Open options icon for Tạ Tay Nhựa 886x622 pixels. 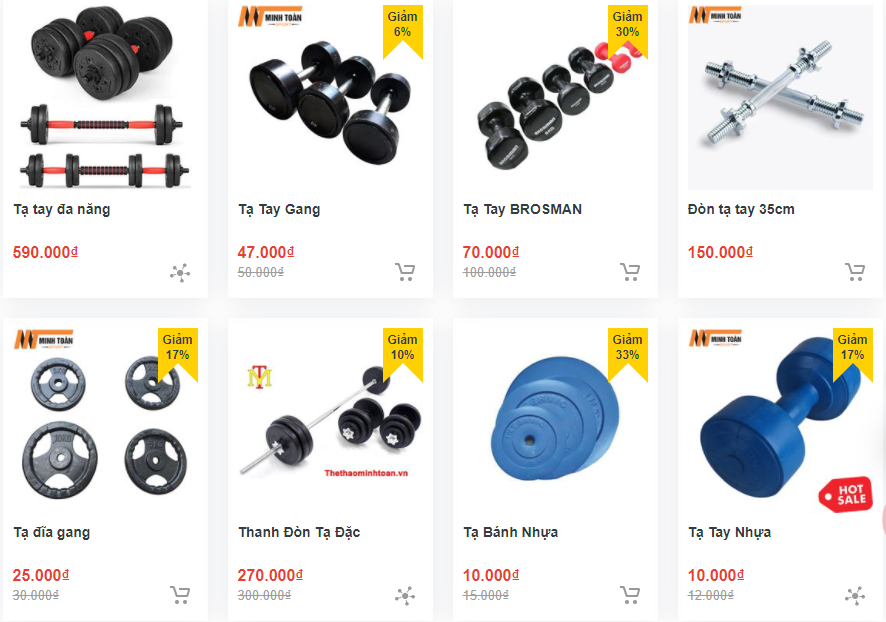click(855, 595)
